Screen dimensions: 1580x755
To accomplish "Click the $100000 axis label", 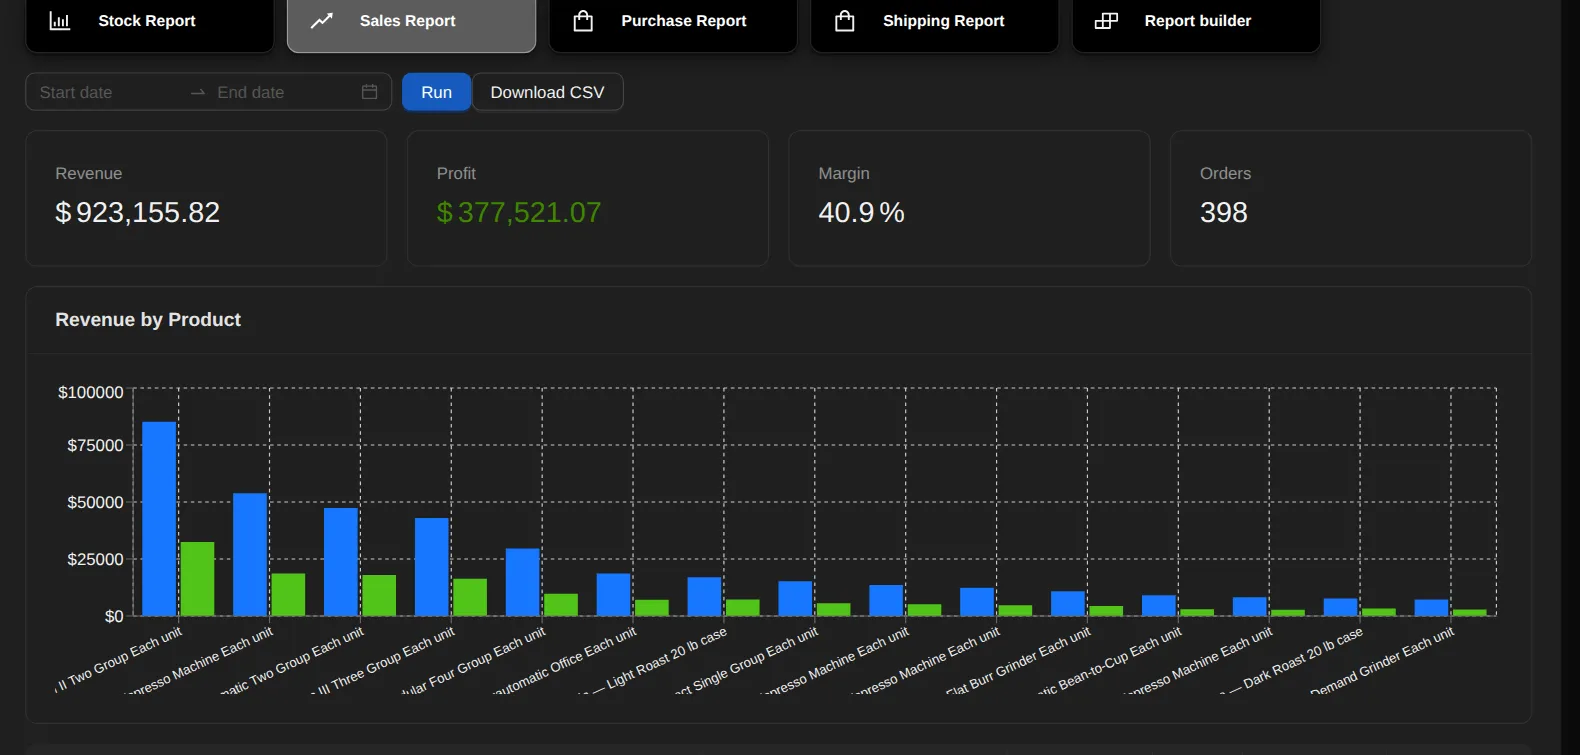I will [x=91, y=392].
